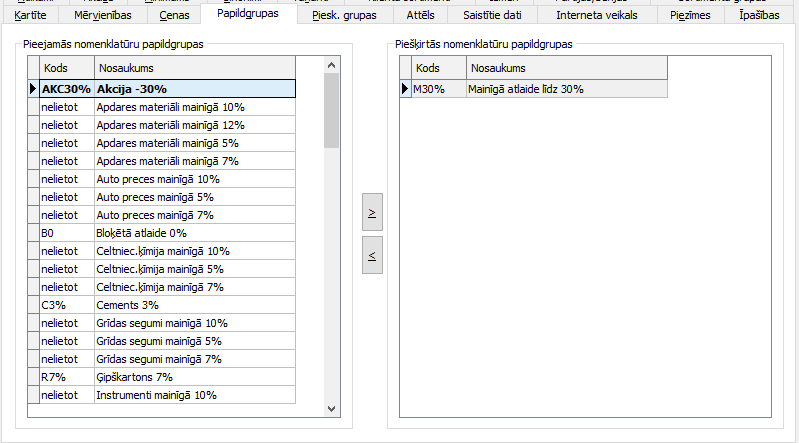The image size is (799, 443).
Task: Select the Bloķētā atlaide 0% row
Action: pos(195,233)
